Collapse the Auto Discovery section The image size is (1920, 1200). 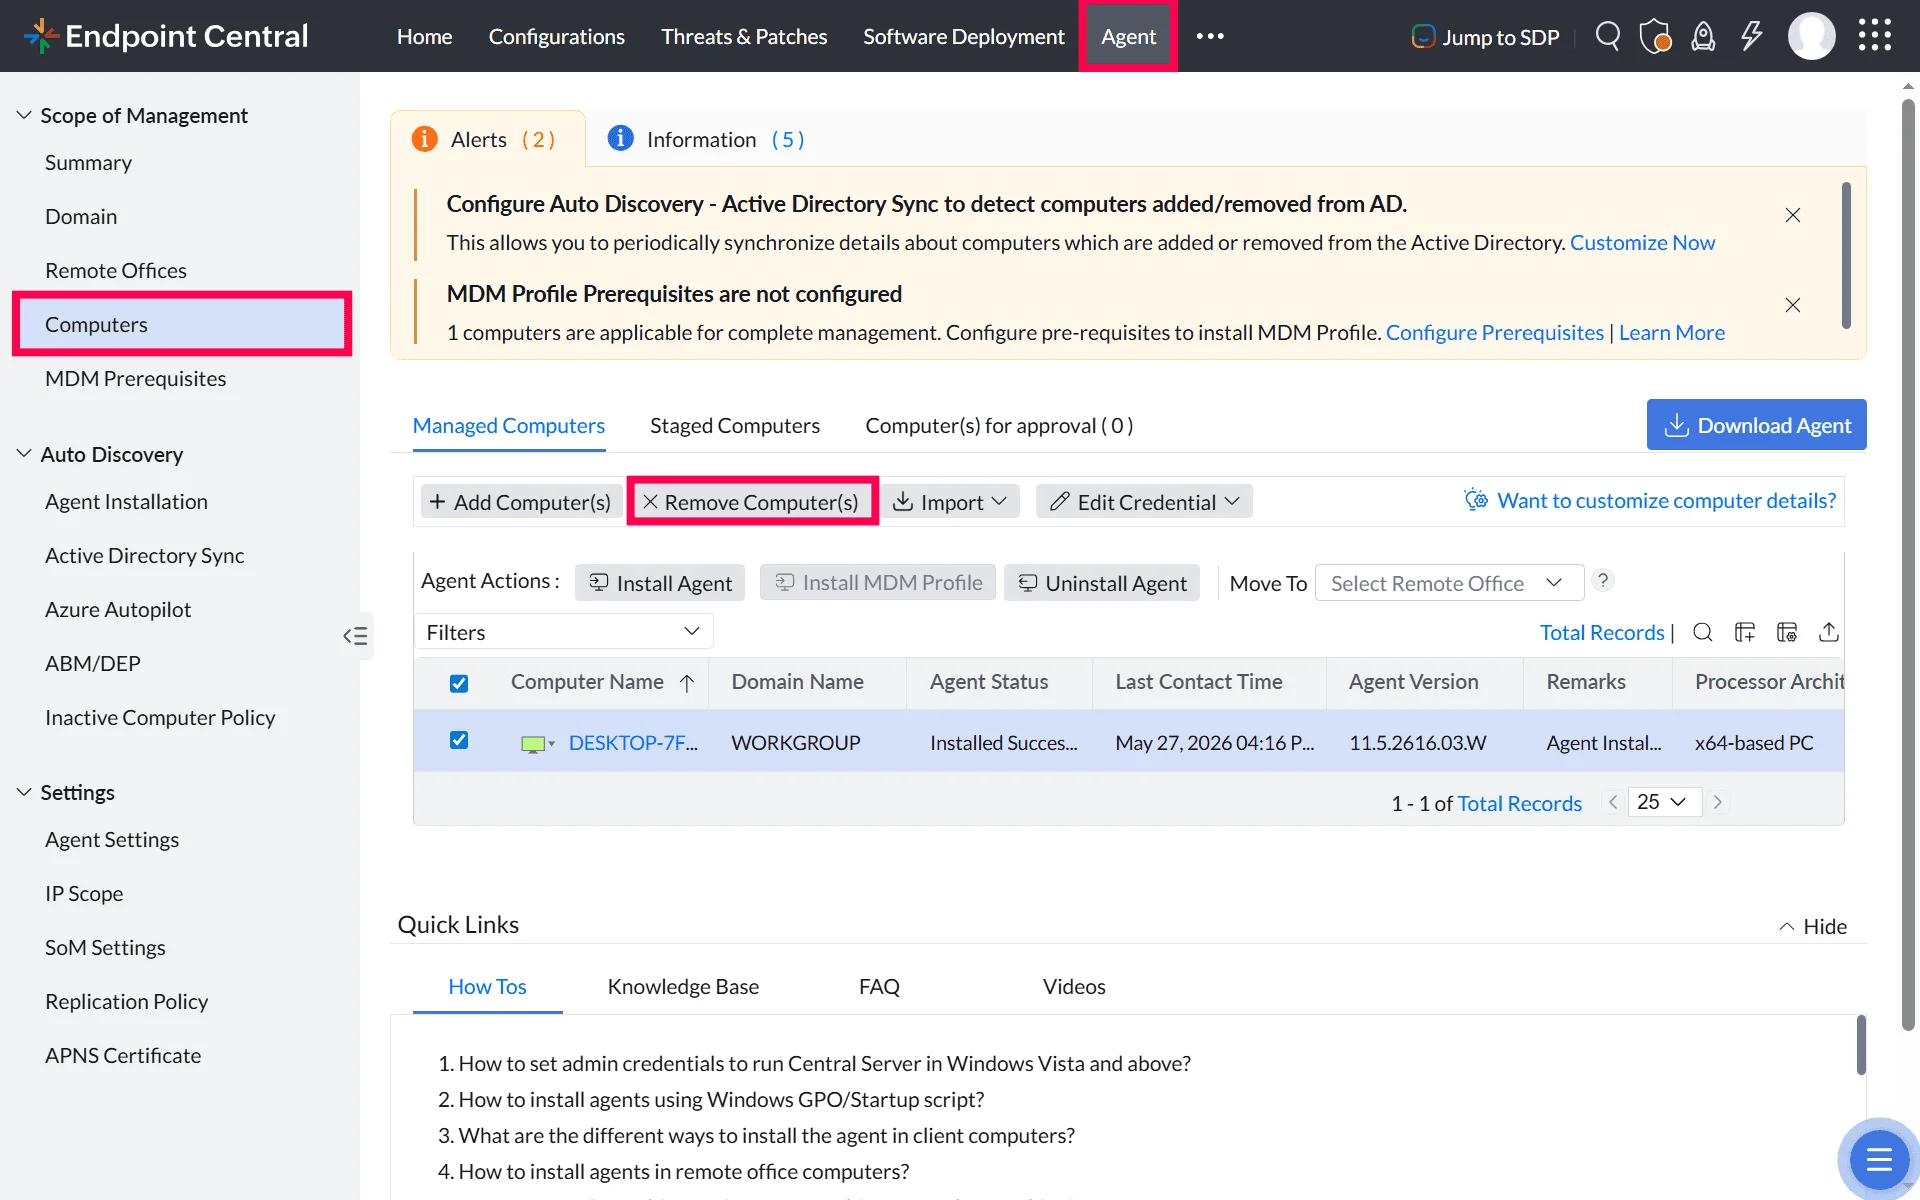(24, 454)
